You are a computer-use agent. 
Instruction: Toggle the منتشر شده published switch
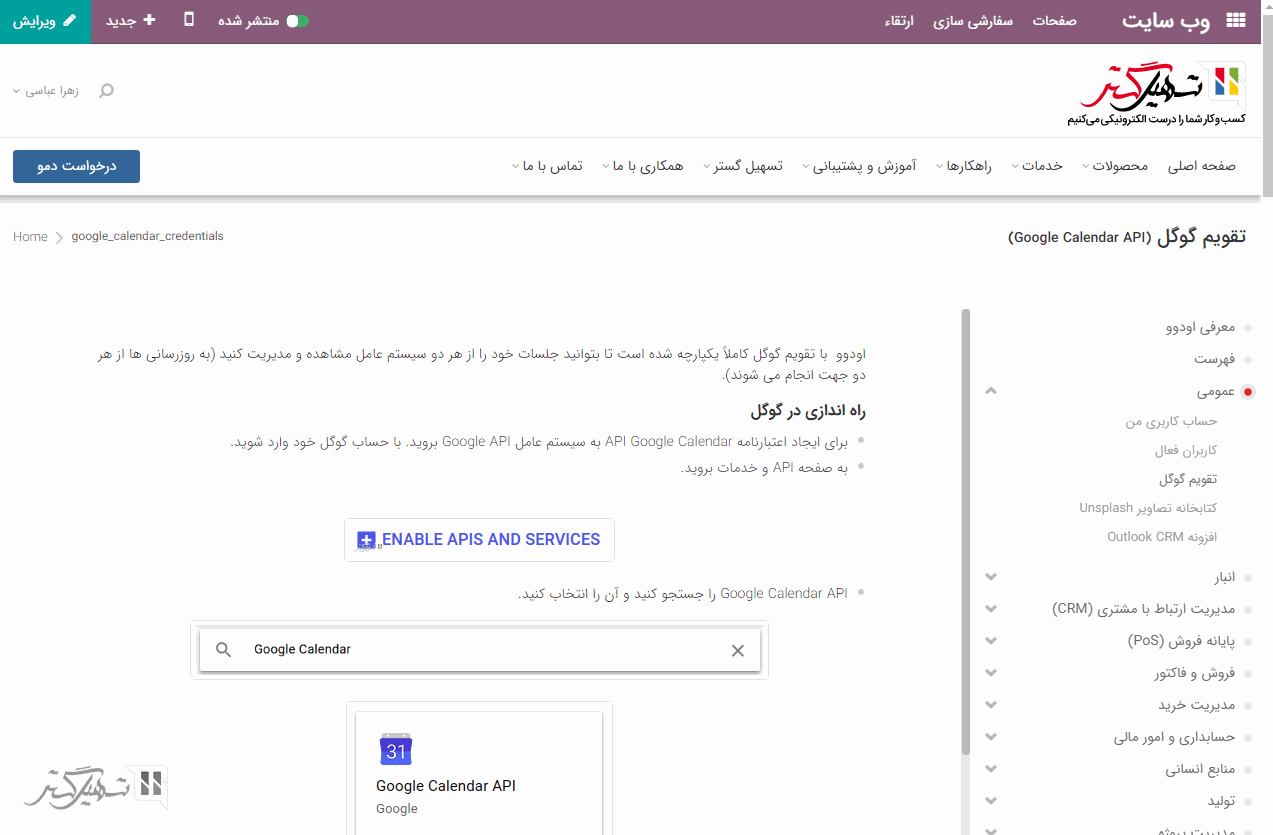coord(297,20)
